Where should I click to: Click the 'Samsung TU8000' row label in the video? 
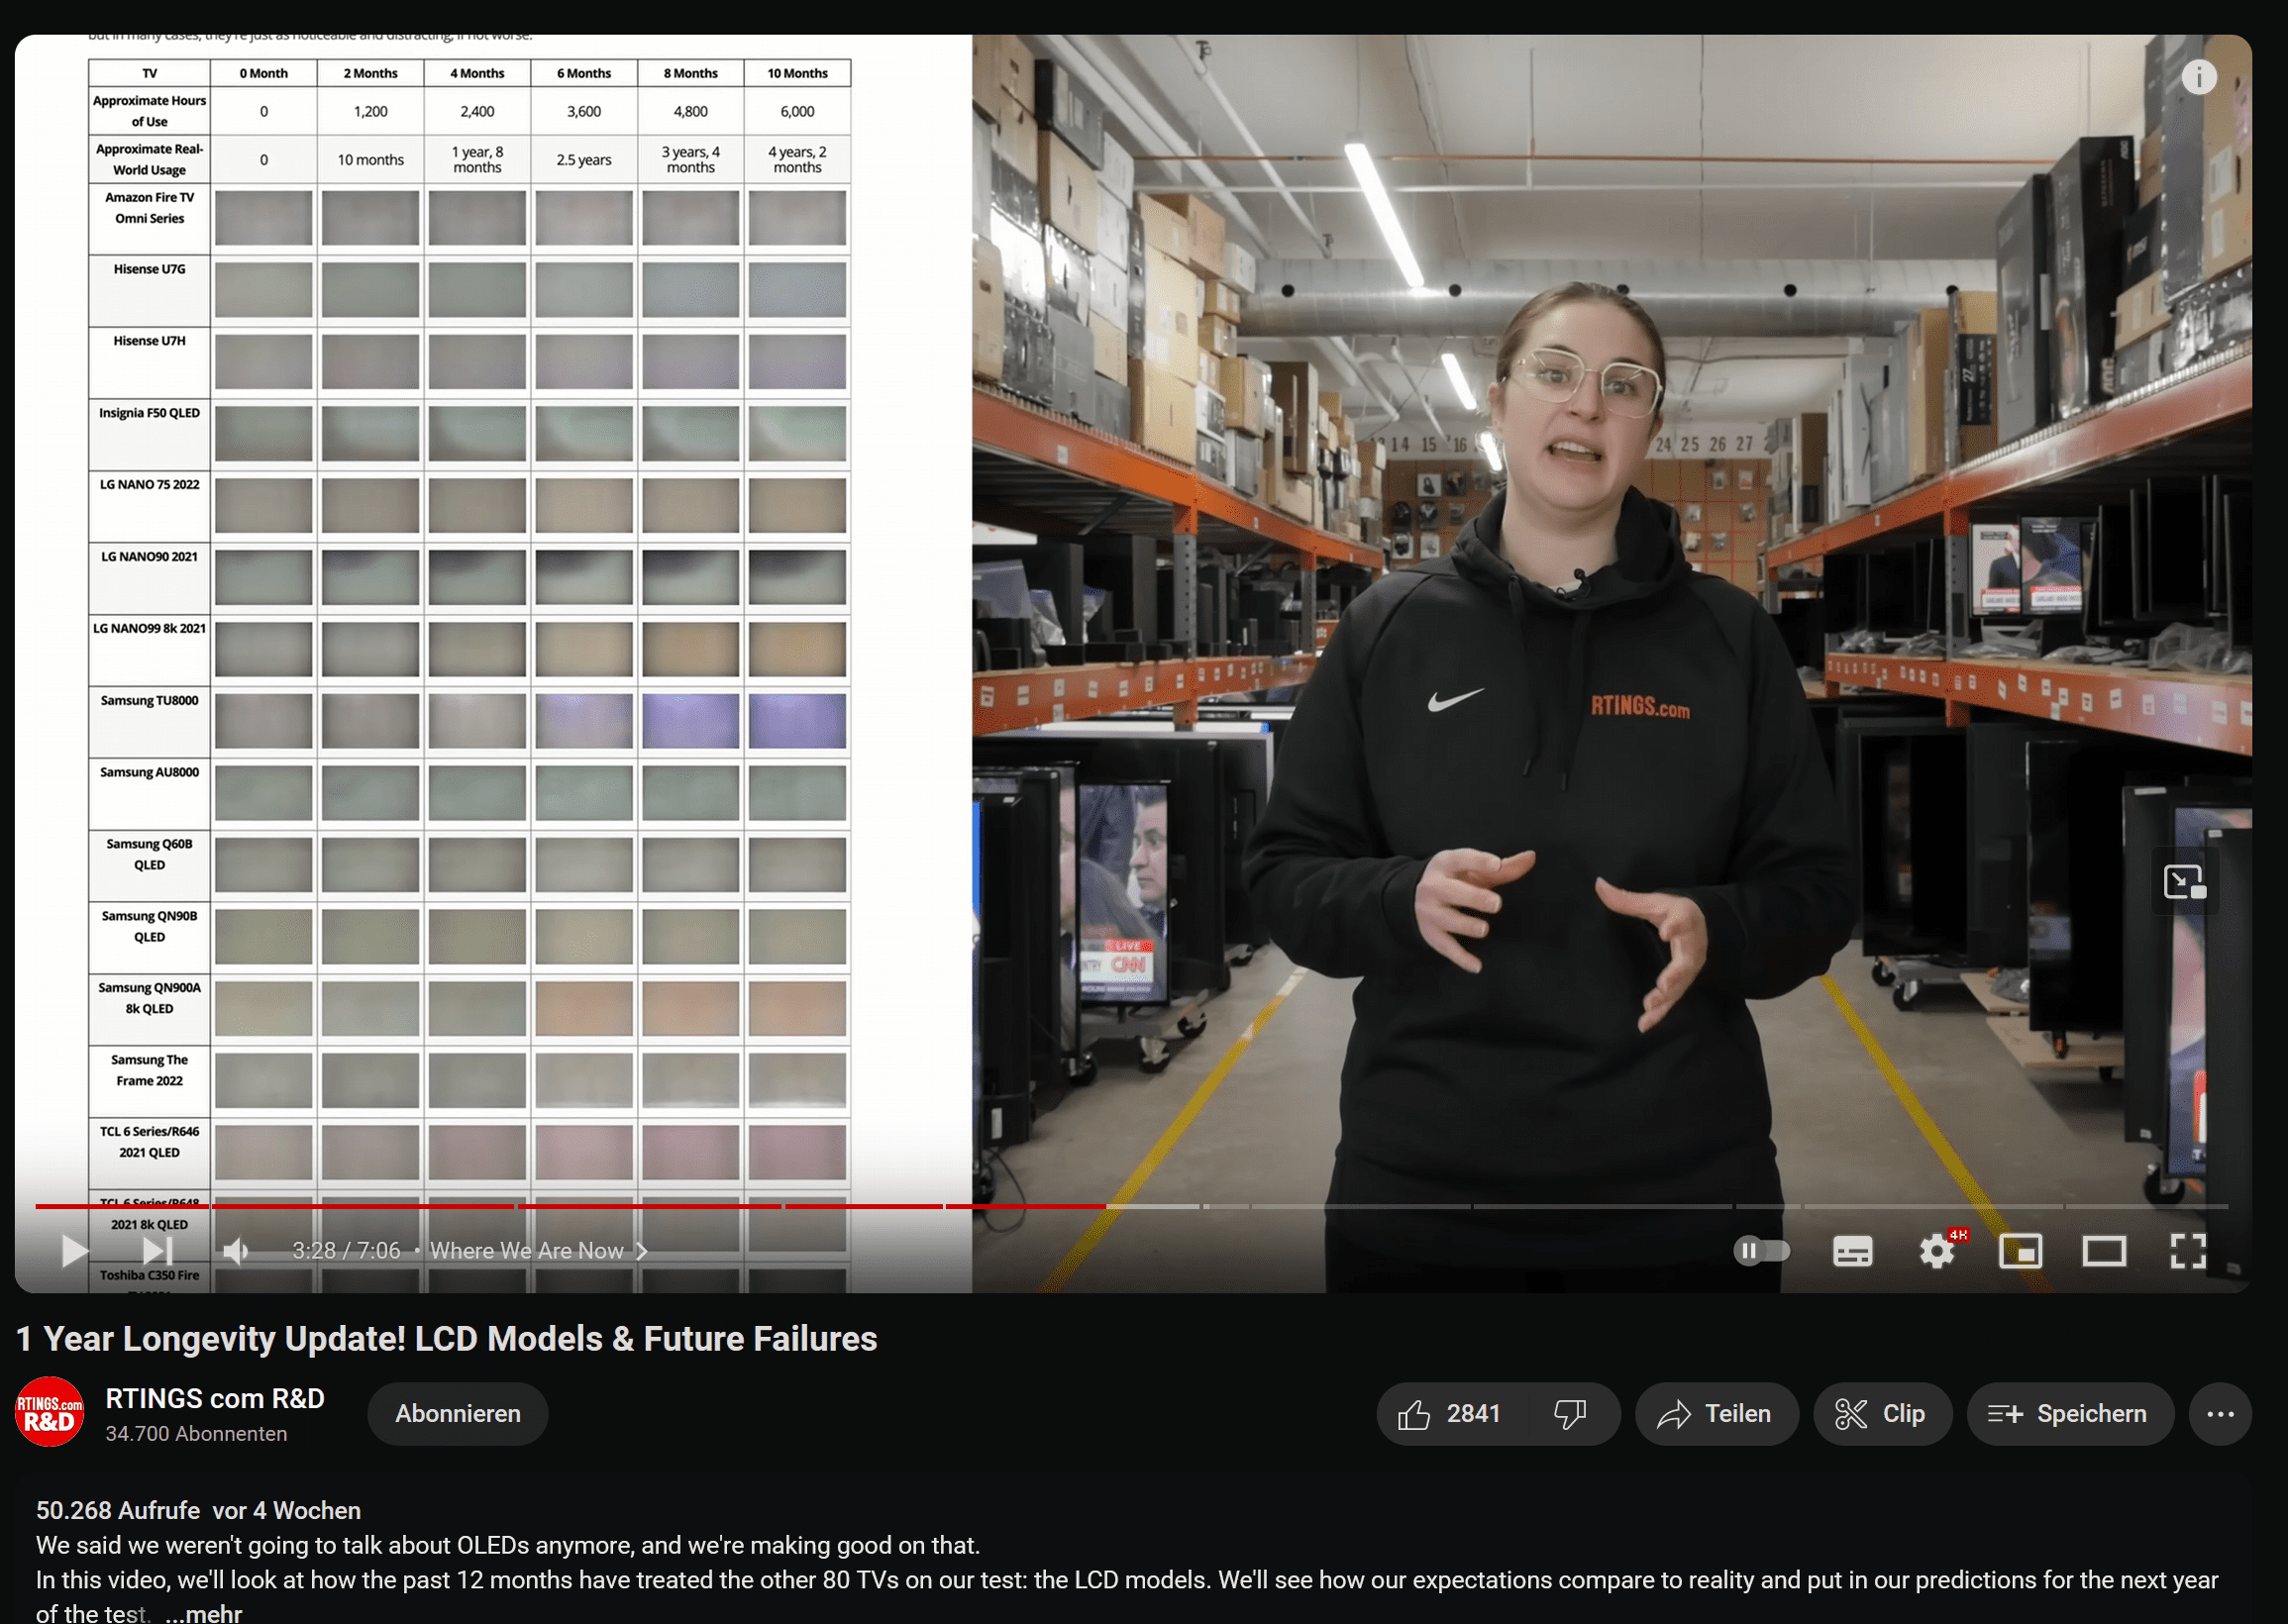tap(150, 700)
